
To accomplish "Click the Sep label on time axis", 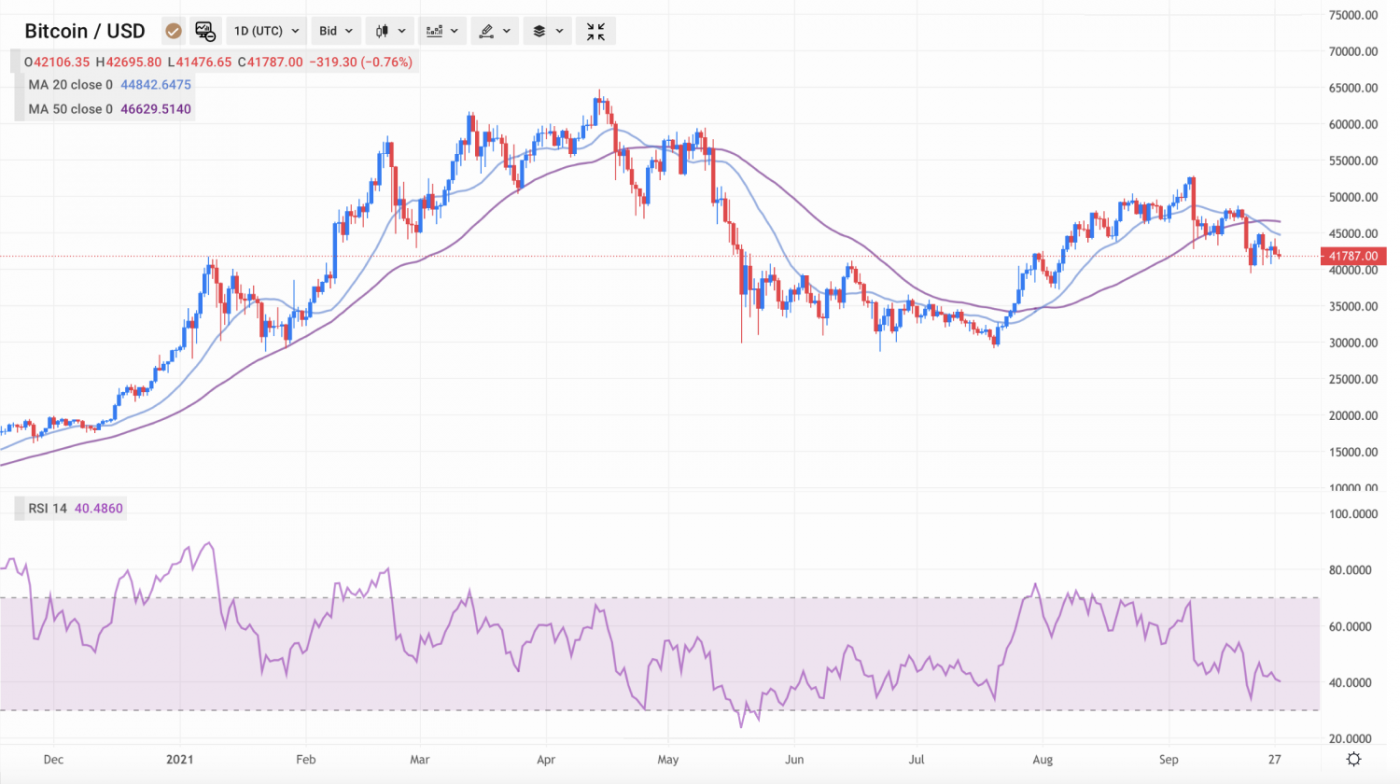I will coord(1171,759).
